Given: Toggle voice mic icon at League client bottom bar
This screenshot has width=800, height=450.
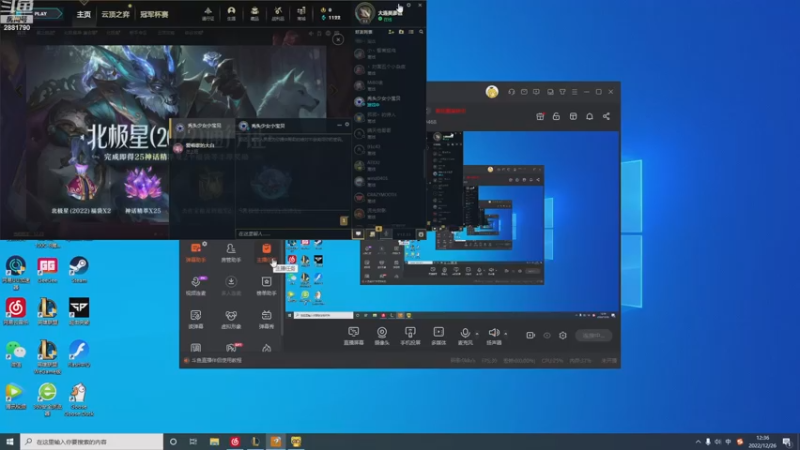Looking at the screenshot, I should pos(386,234).
